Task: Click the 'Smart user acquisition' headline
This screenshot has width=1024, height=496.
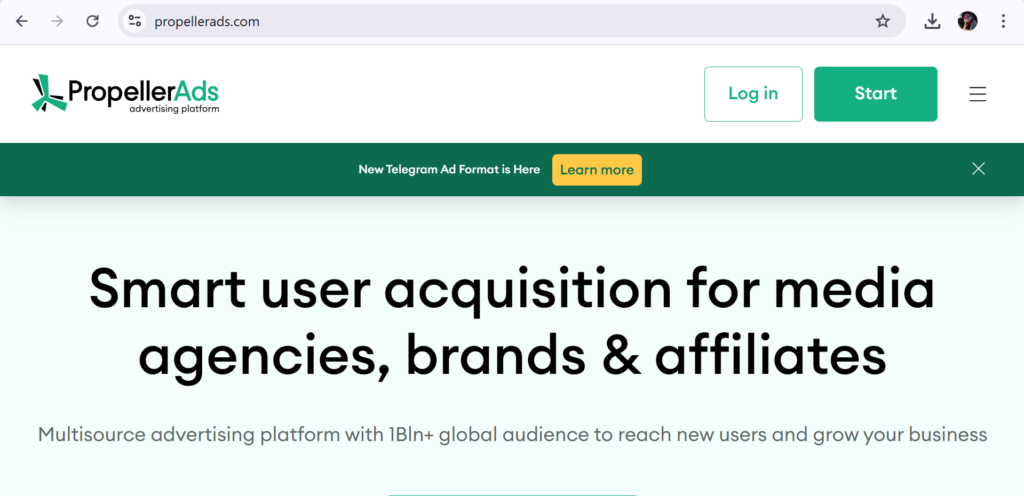Action: pyautogui.click(x=512, y=324)
